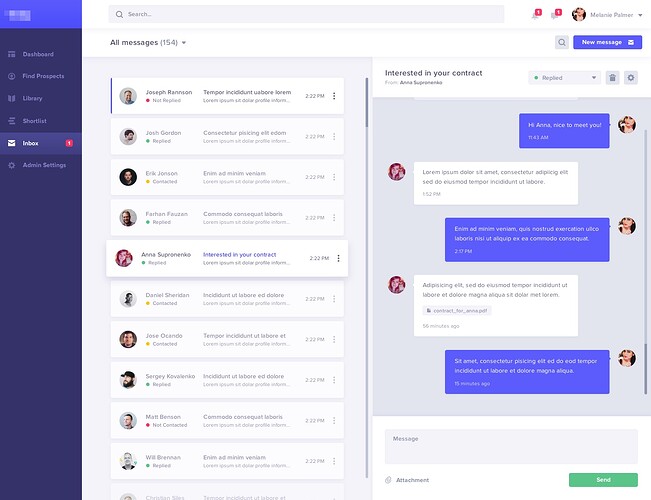Expand the Replied status dropdown
The width and height of the screenshot is (651, 500).
click(x=564, y=78)
